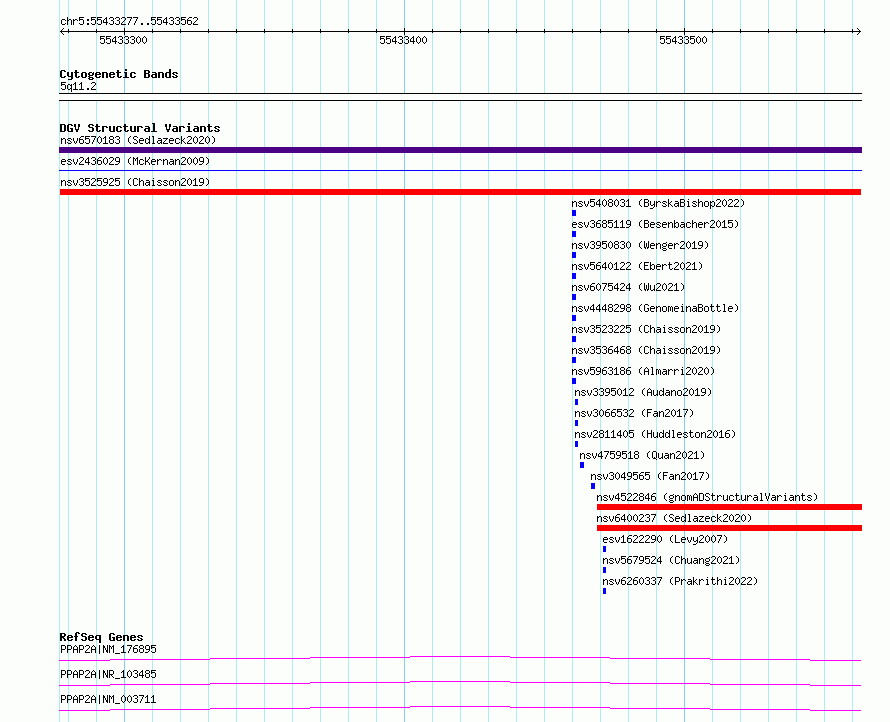Viewport: 890px width, 722px height.
Task: Click the chr5:55433277..55433562 region label
Action: [x=129, y=22]
